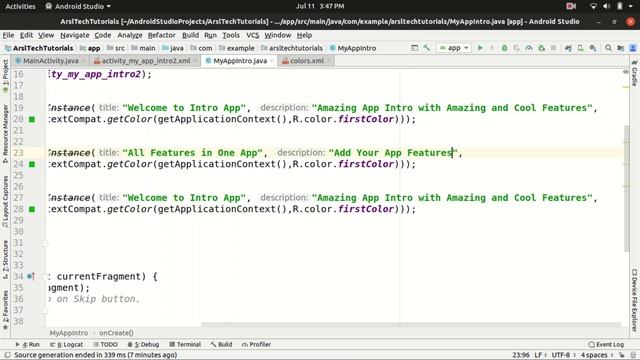
Task: Switch to activity_my_app_intro2.xml tab
Action: [145, 61]
